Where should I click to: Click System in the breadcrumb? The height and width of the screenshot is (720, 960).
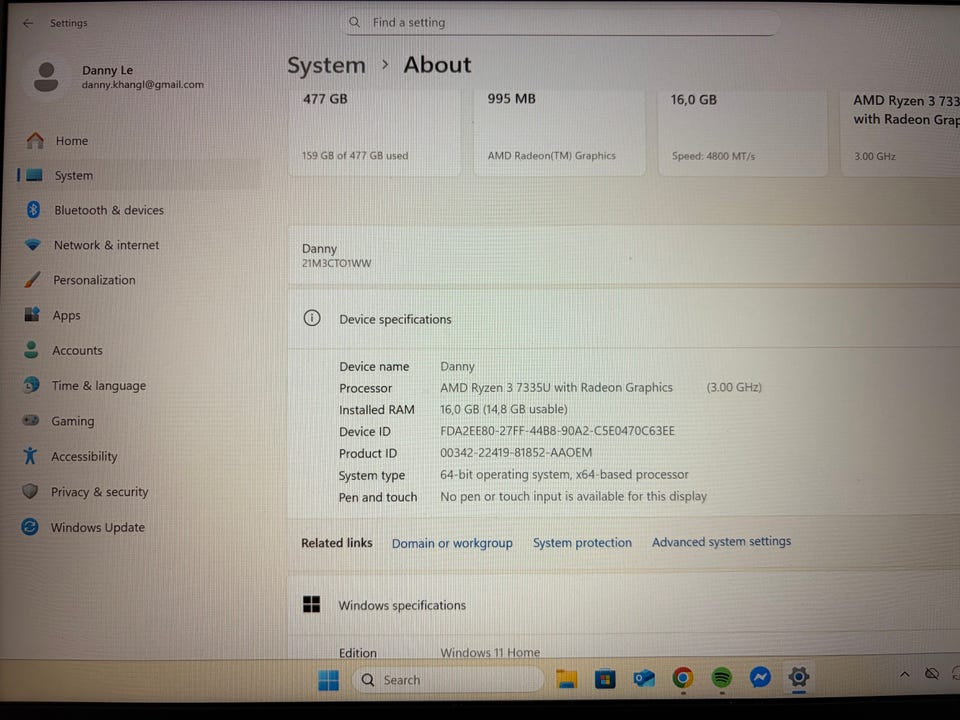coord(326,66)
